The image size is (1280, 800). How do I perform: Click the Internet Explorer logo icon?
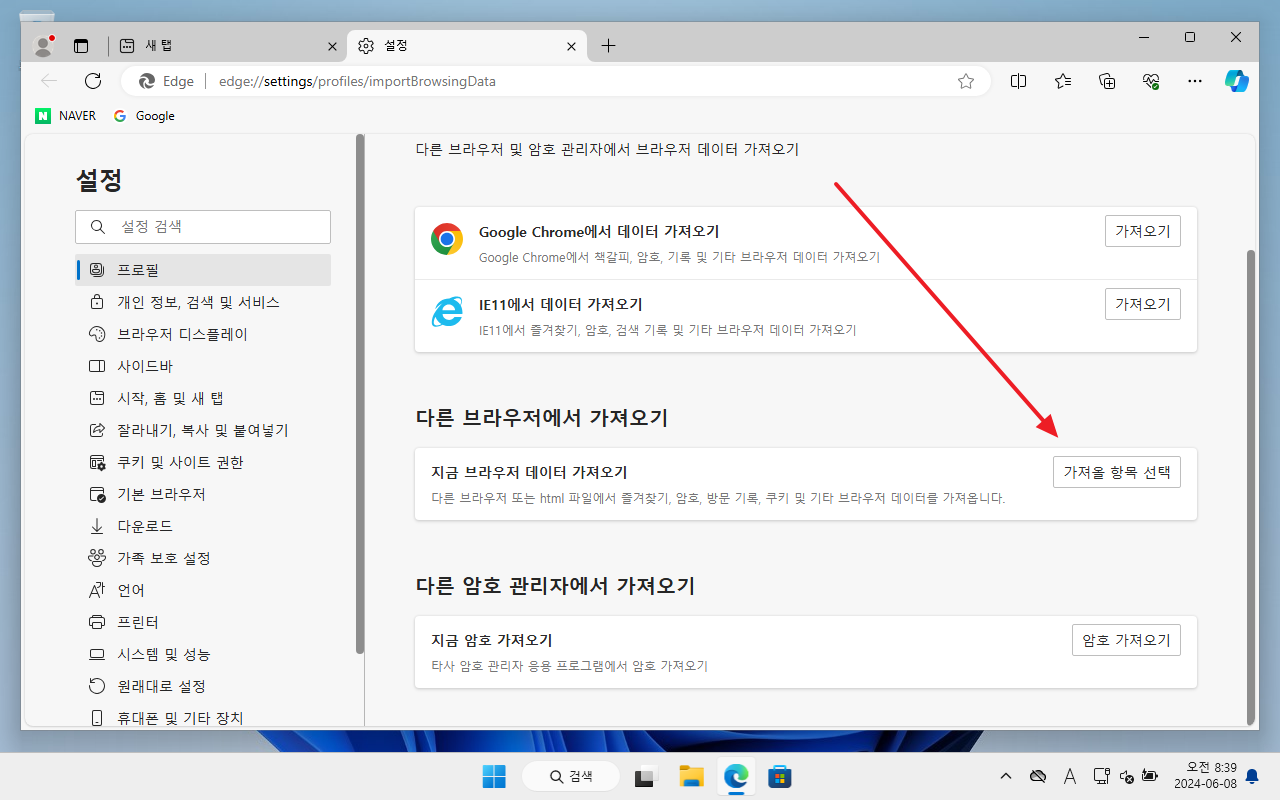(x=447, y=312)
